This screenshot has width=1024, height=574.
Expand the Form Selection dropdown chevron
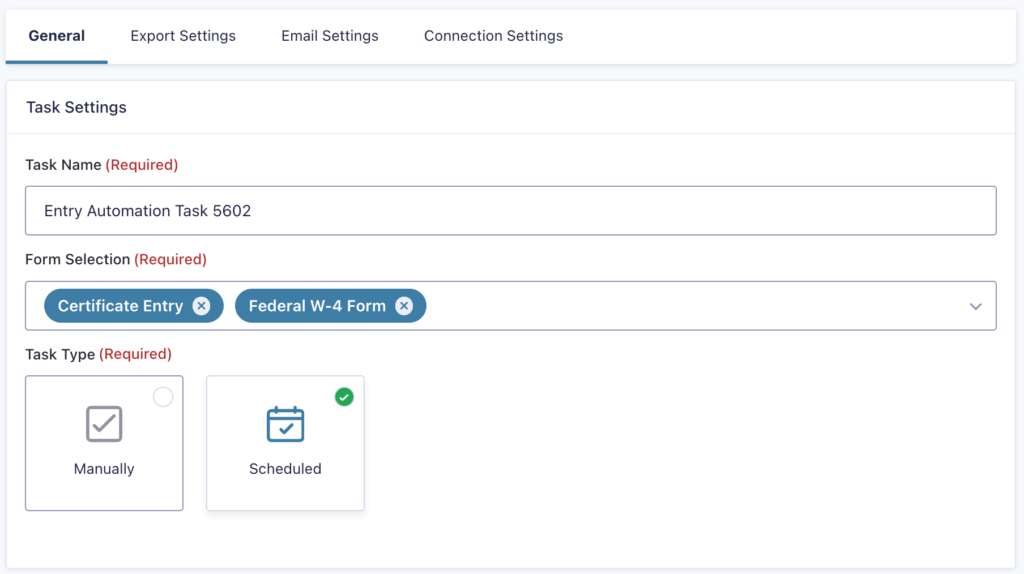pyautogui.click(x=976, y=306)
